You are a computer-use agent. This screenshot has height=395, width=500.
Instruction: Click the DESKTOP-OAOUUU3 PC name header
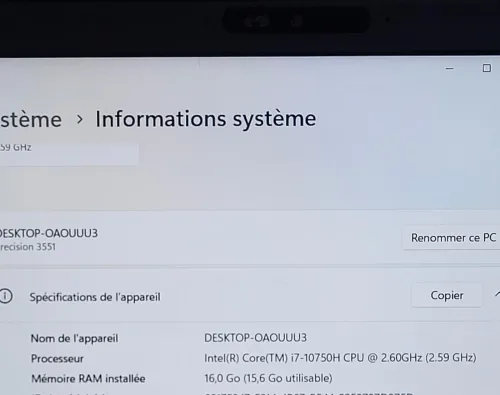tap(49, 233)
